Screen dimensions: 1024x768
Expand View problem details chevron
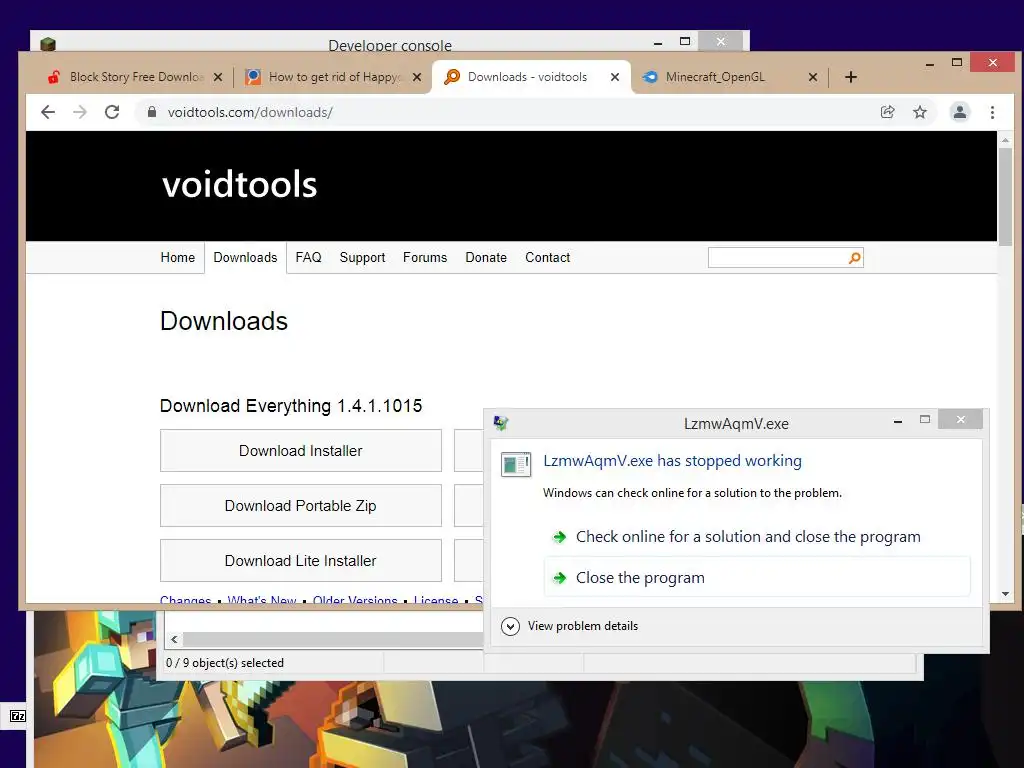[510, 626]
